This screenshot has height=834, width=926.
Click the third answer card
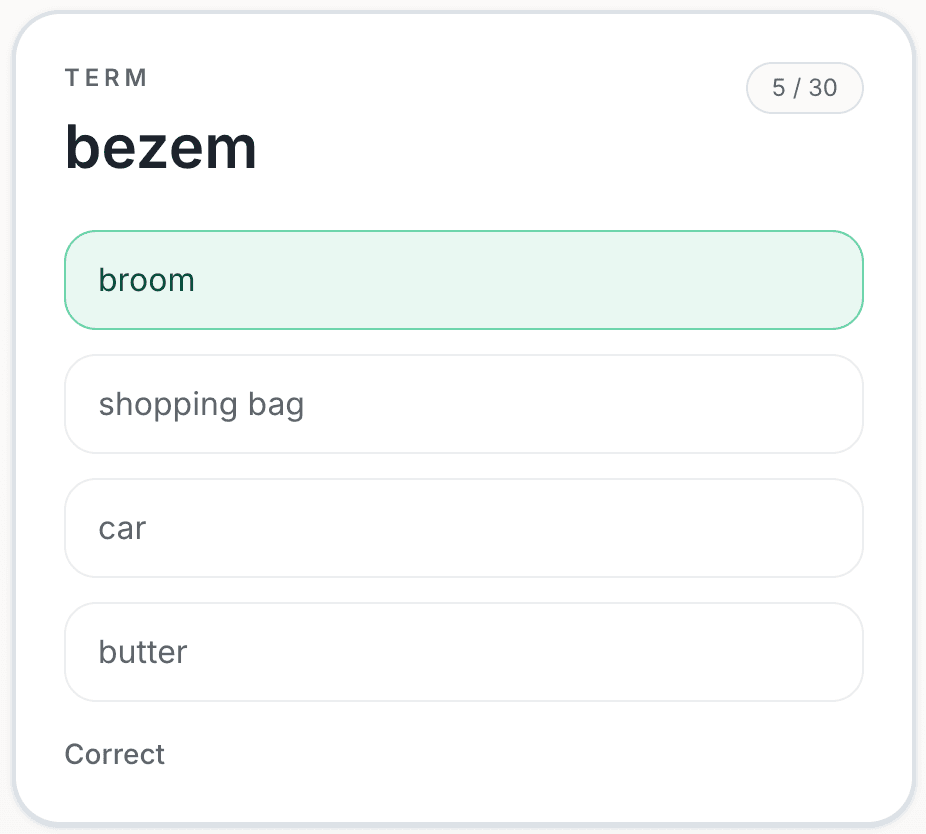(x=463, y=528)
